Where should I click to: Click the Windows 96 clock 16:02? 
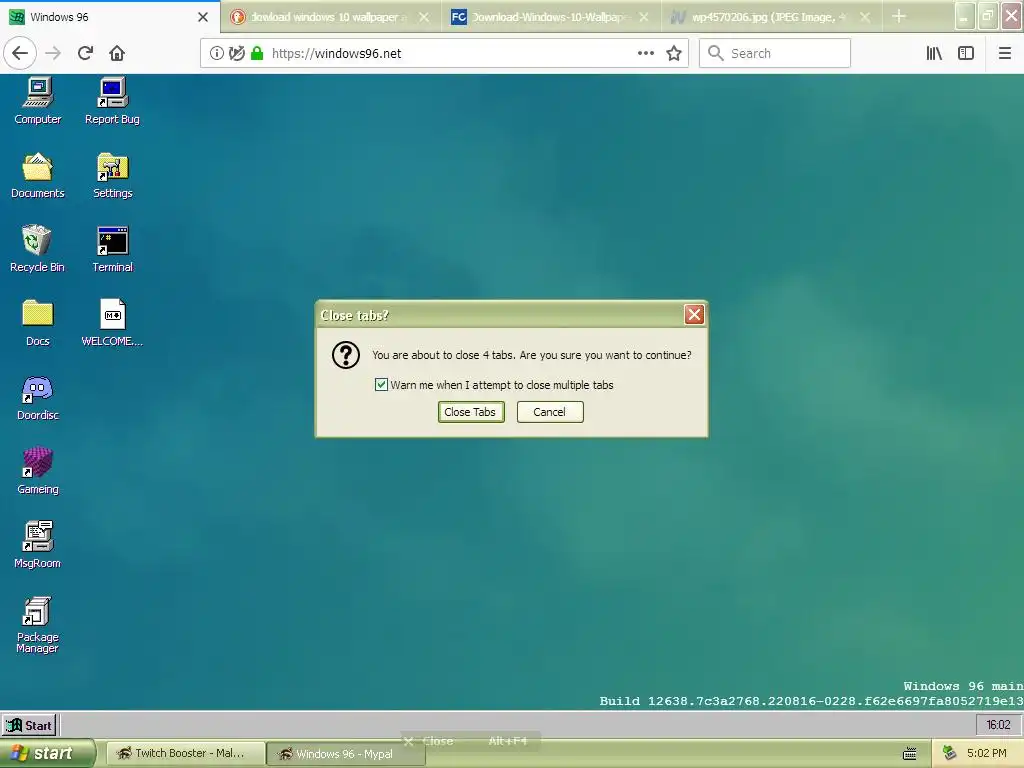coord(998,725)
